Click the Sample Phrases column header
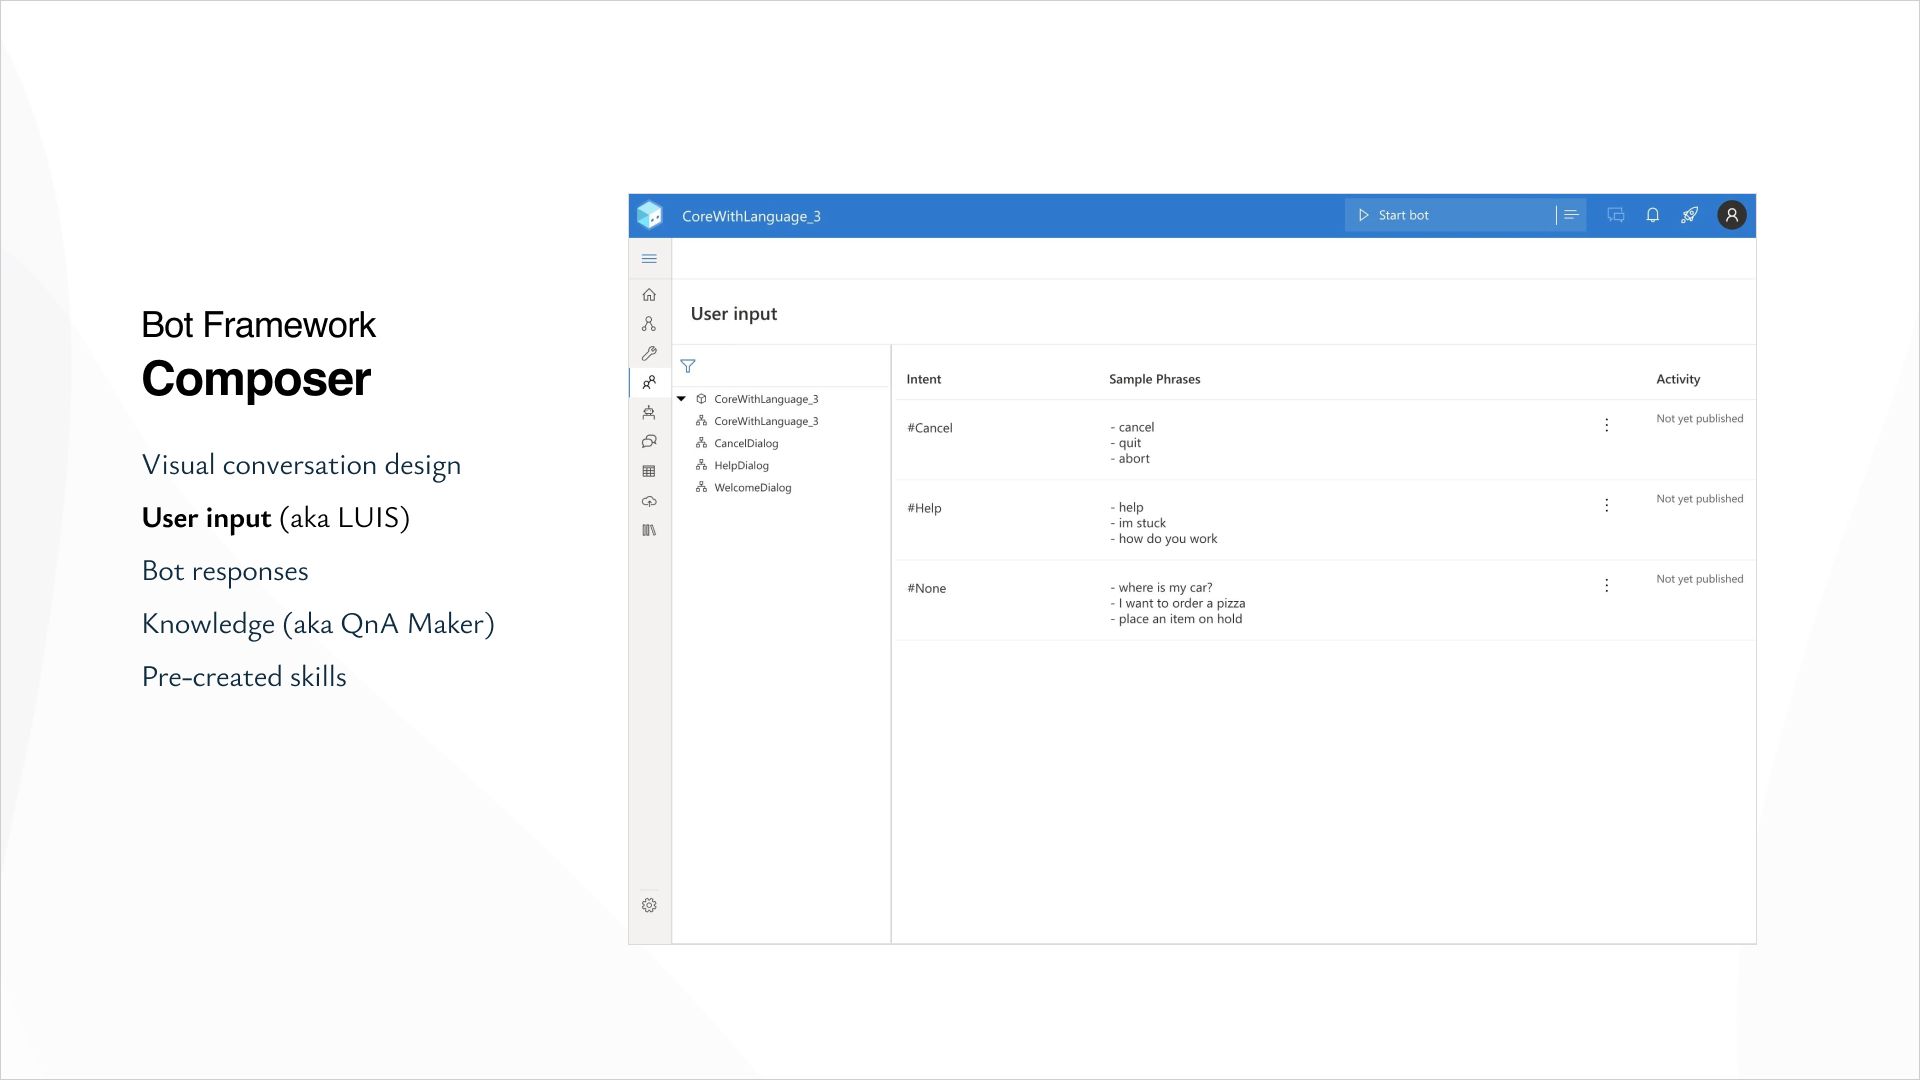This screenshot has height=1080, width=1920. pos(1154,379)
